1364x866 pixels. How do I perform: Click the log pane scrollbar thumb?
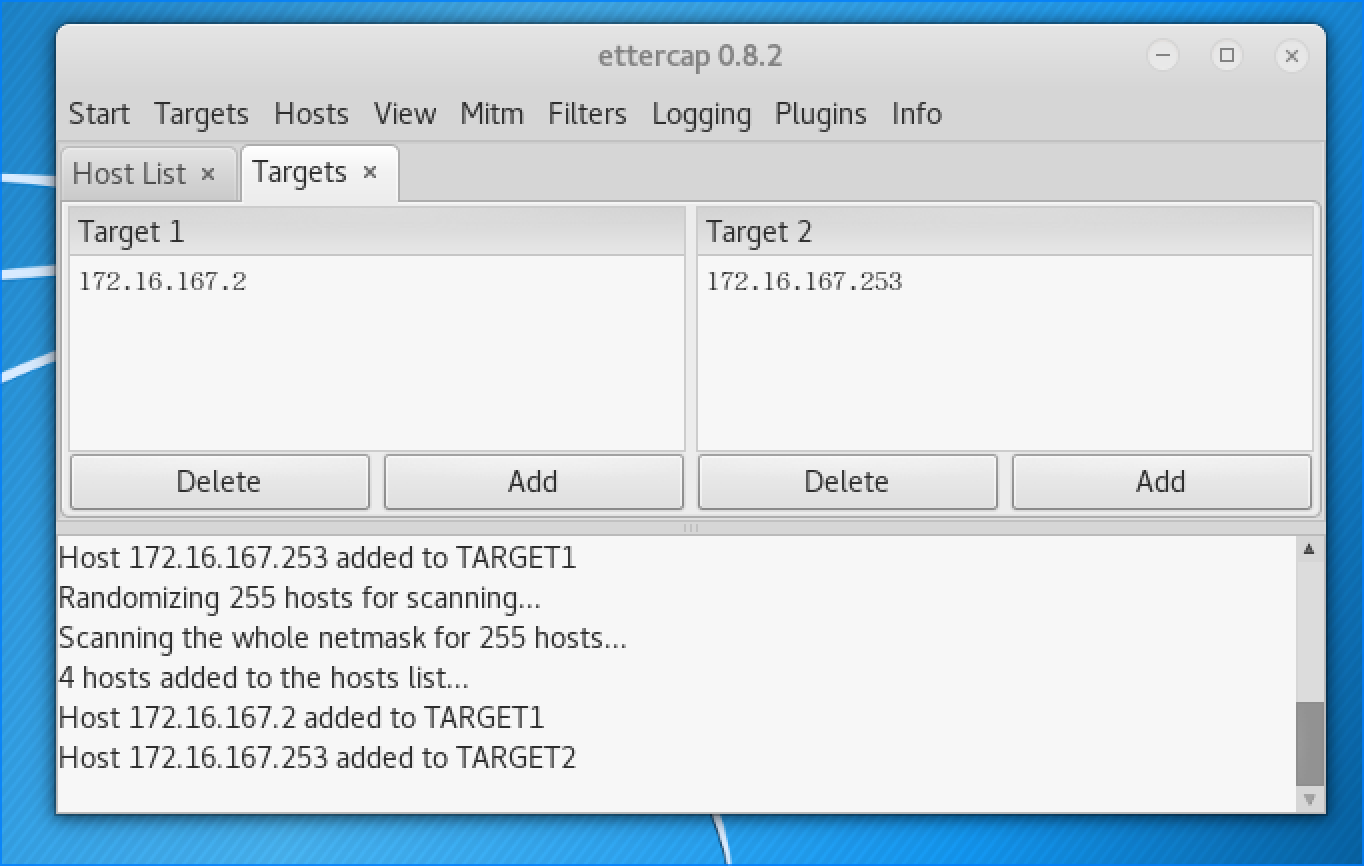click(x=1309, y=743)
